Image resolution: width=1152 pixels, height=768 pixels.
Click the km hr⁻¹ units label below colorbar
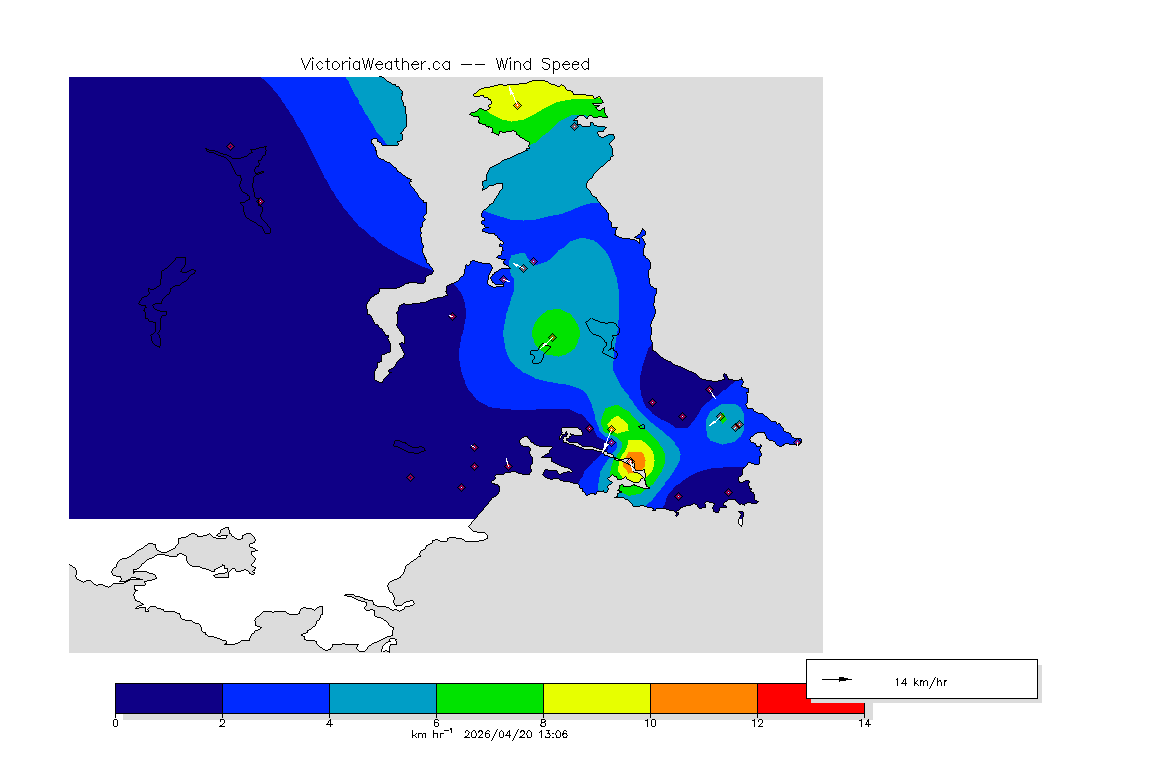(431, 735)
